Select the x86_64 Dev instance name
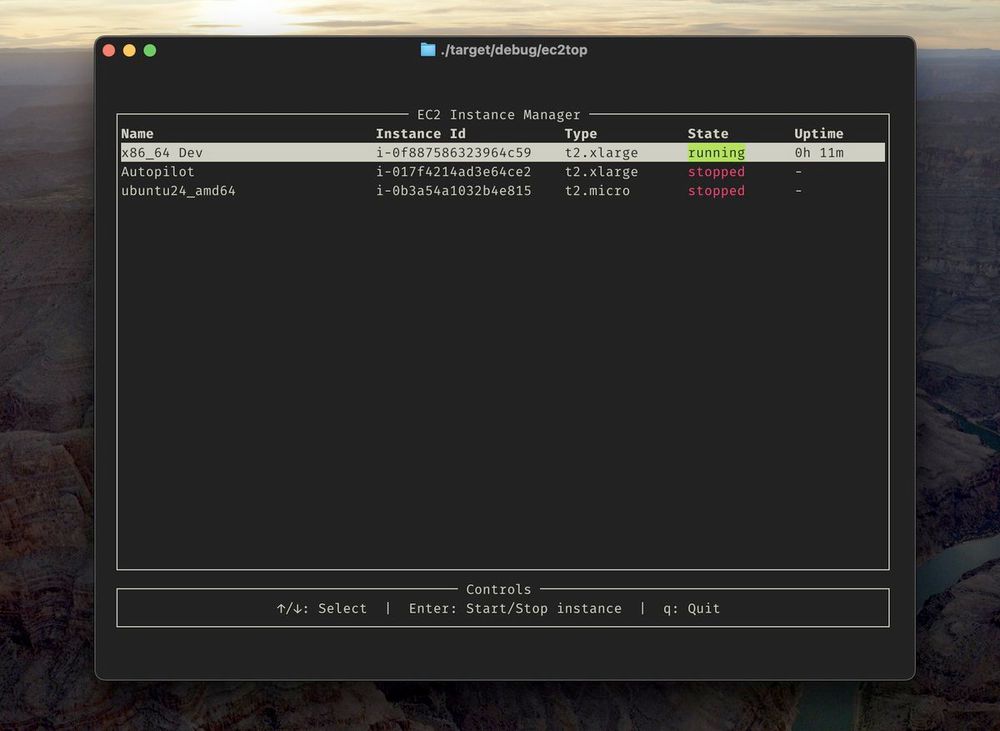Screen dimensions: 1000x731 pos(162,152)
